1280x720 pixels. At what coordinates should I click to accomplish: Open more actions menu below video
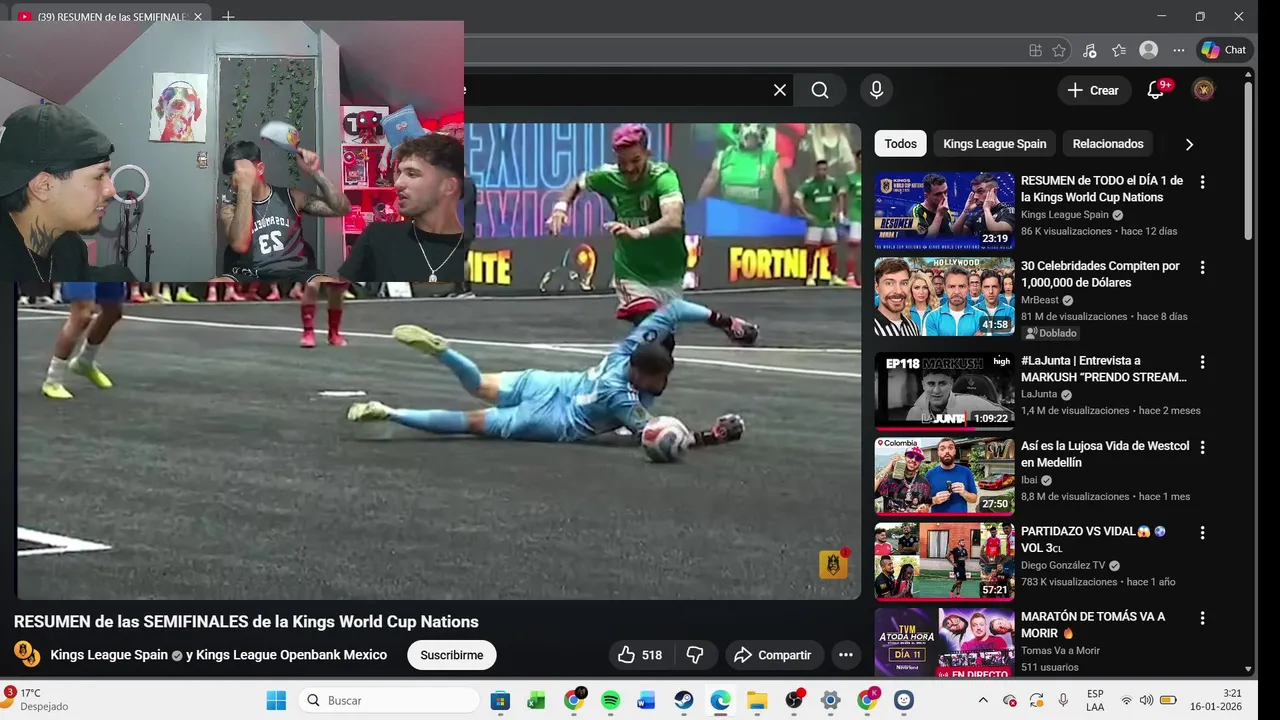coord(846,655)
